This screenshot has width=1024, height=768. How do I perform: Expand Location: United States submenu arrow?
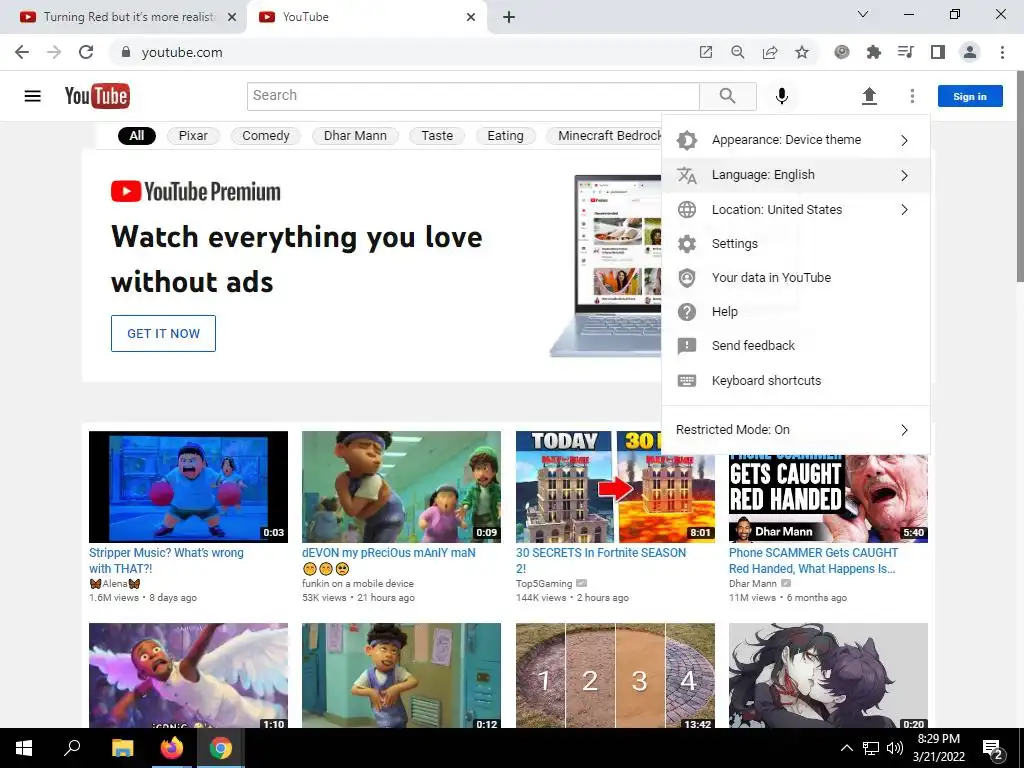click(x=904, y=210)
